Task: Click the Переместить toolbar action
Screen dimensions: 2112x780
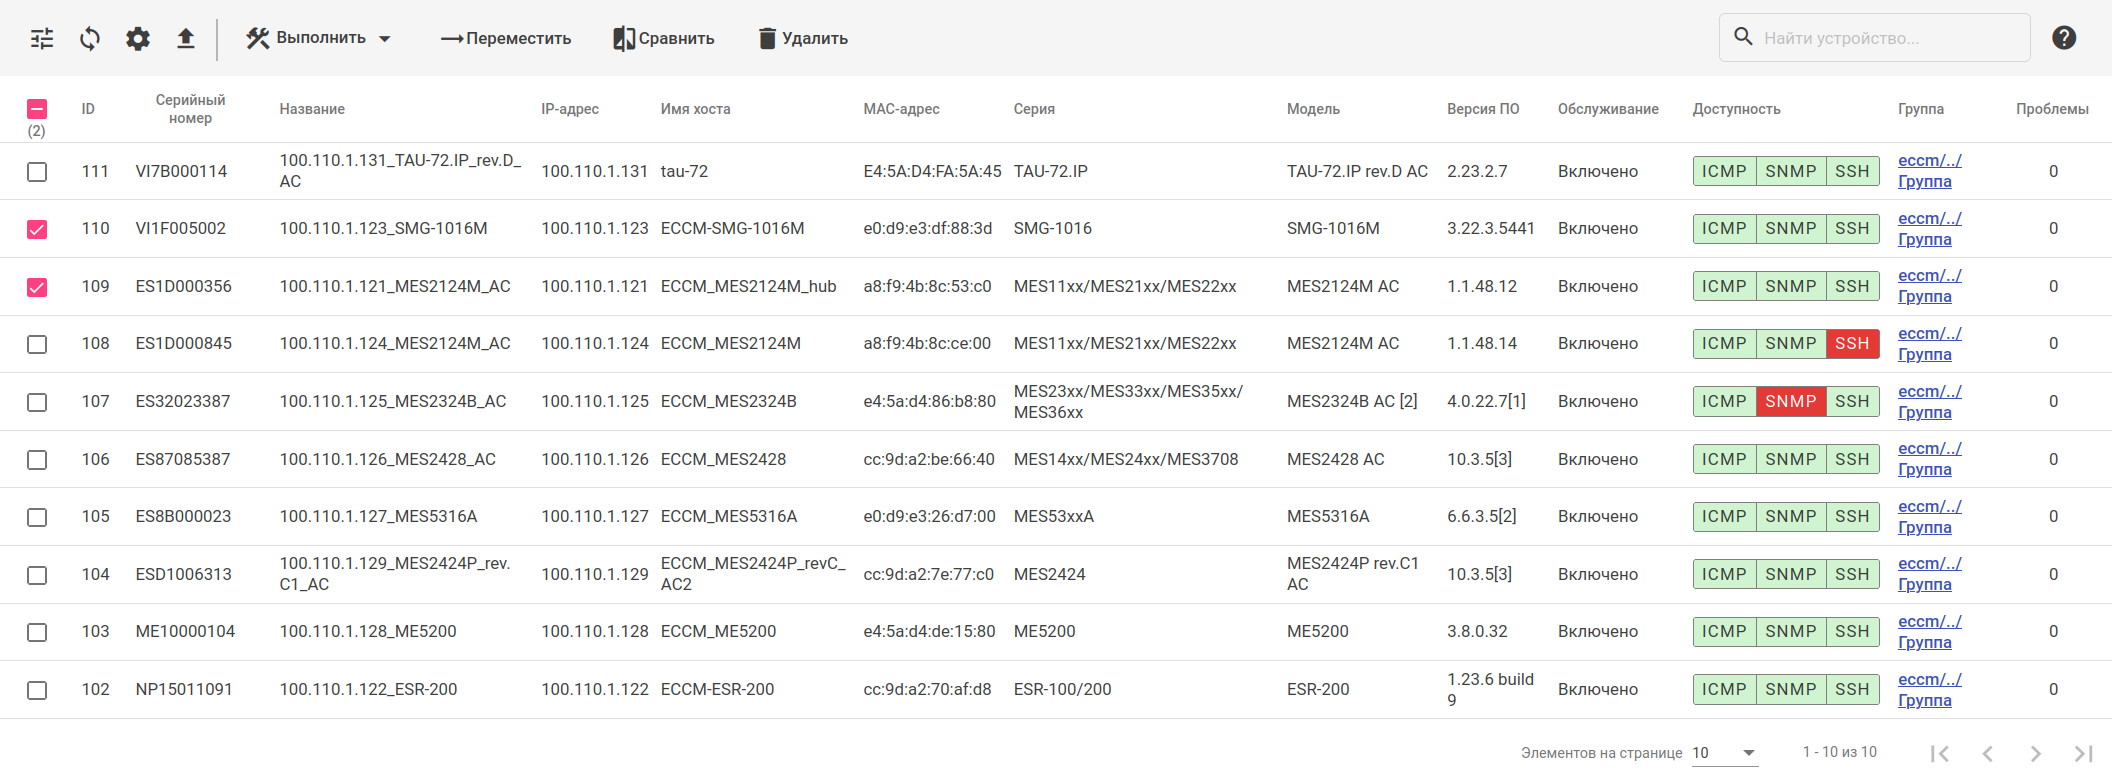Action: tap(506, 39)
